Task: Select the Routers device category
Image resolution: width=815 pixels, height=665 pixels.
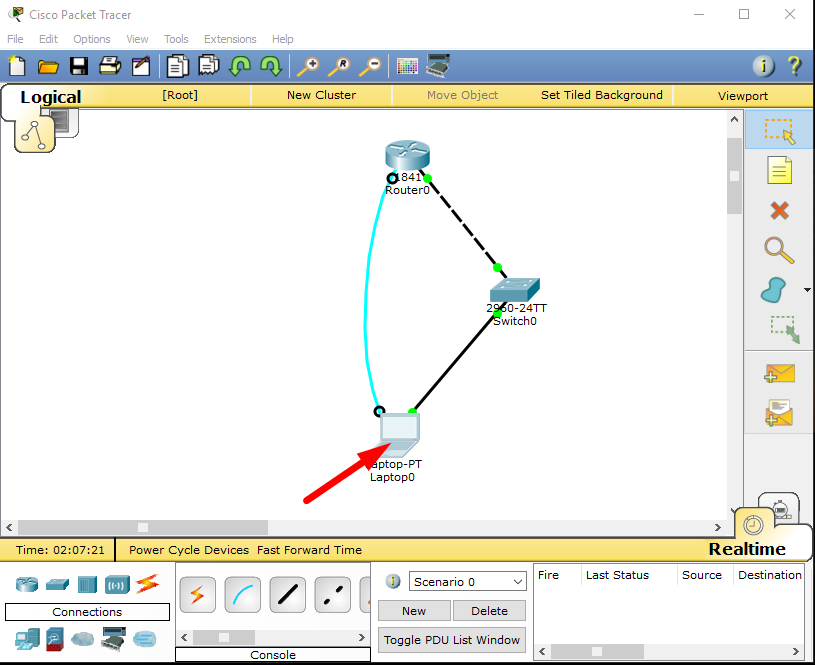Action: click(x=27, y=584)
